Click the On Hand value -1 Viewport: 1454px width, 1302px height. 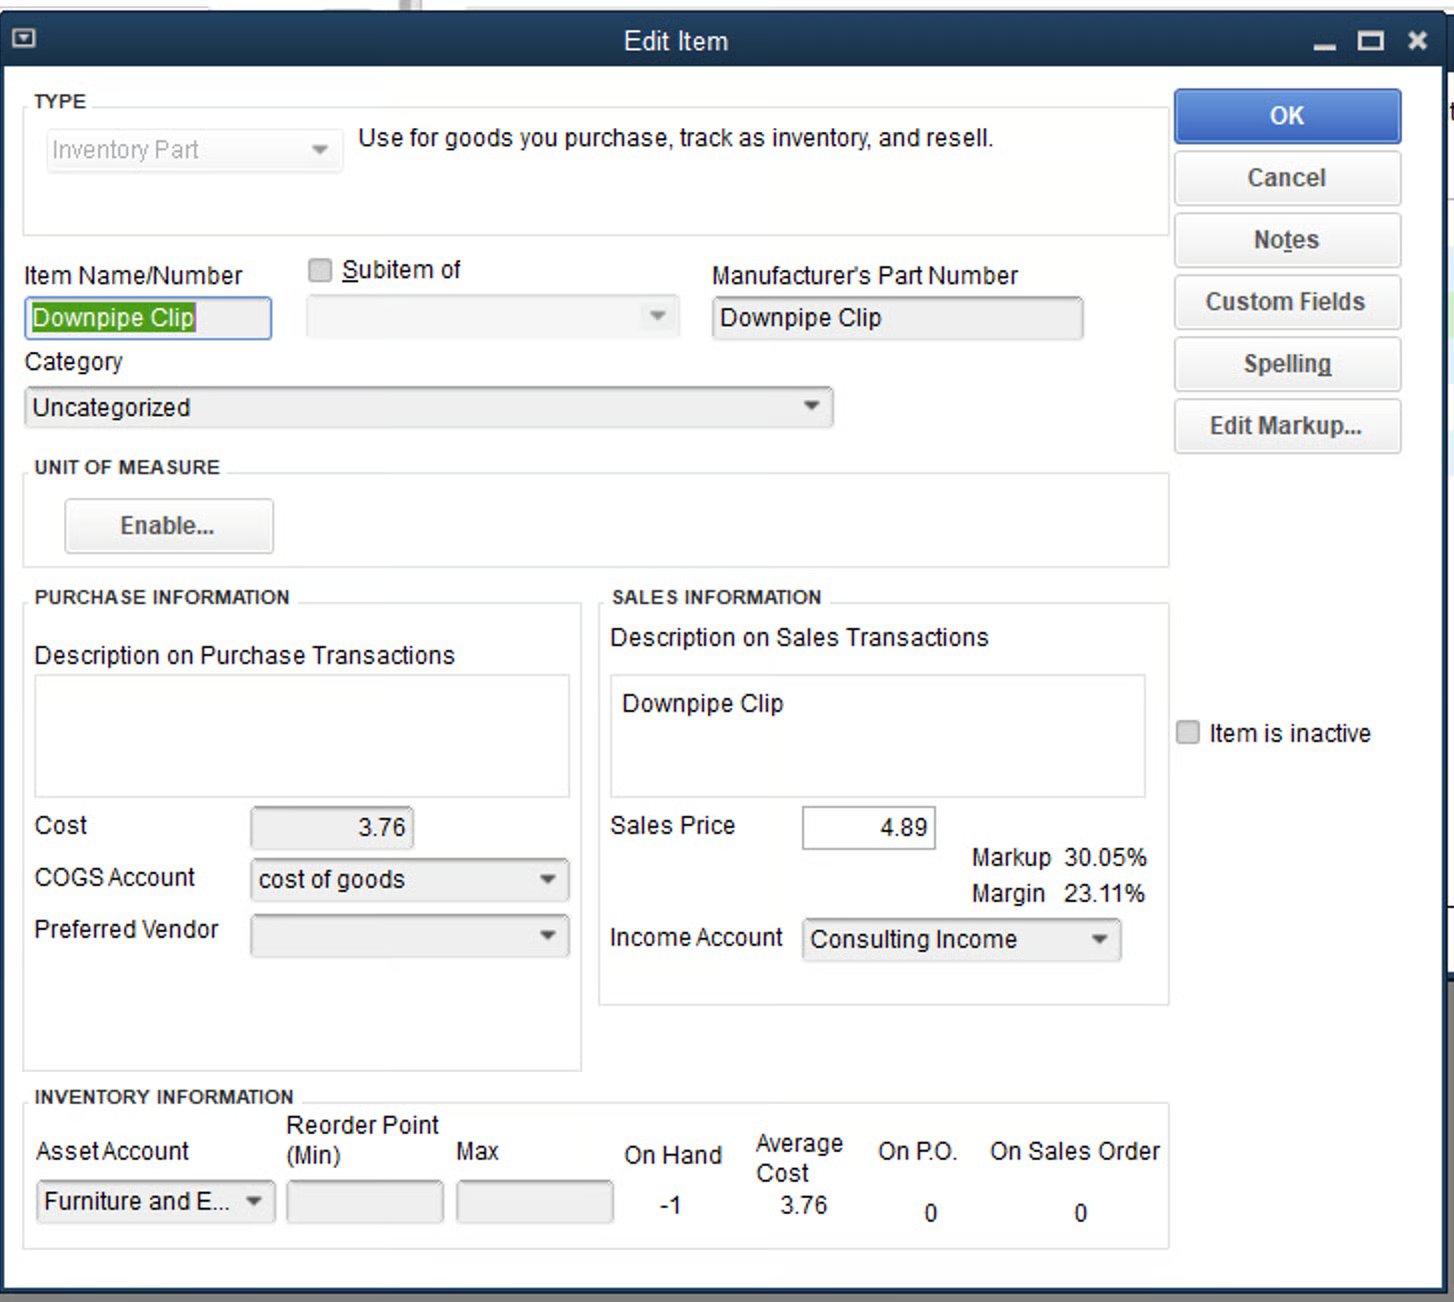pyautogui.click(x=671, y=1206)
